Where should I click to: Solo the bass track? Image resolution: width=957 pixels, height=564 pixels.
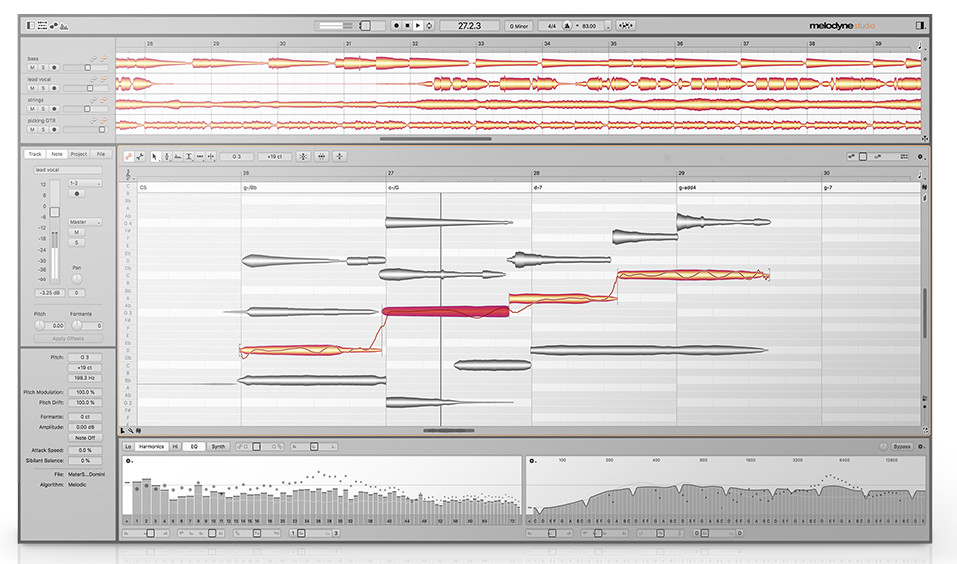tap(43, 67)
